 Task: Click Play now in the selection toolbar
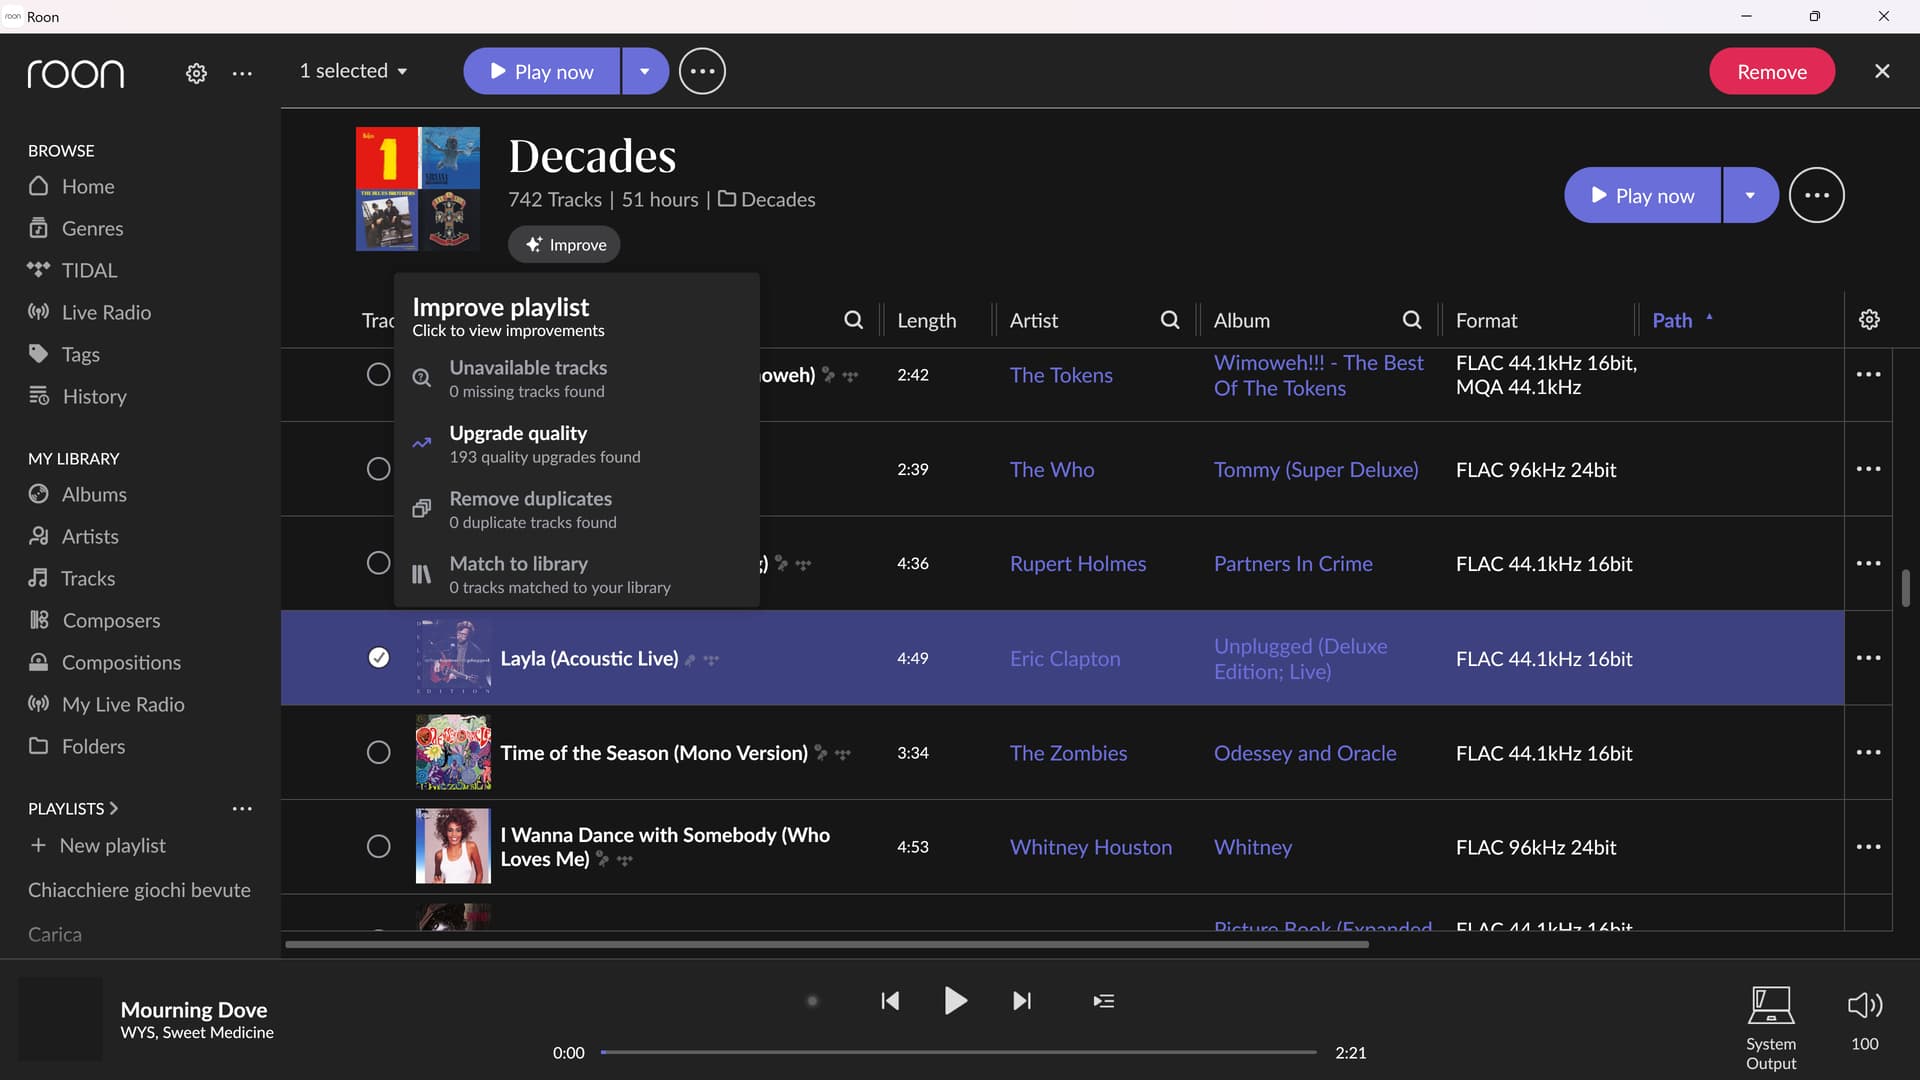coord(542,71)
